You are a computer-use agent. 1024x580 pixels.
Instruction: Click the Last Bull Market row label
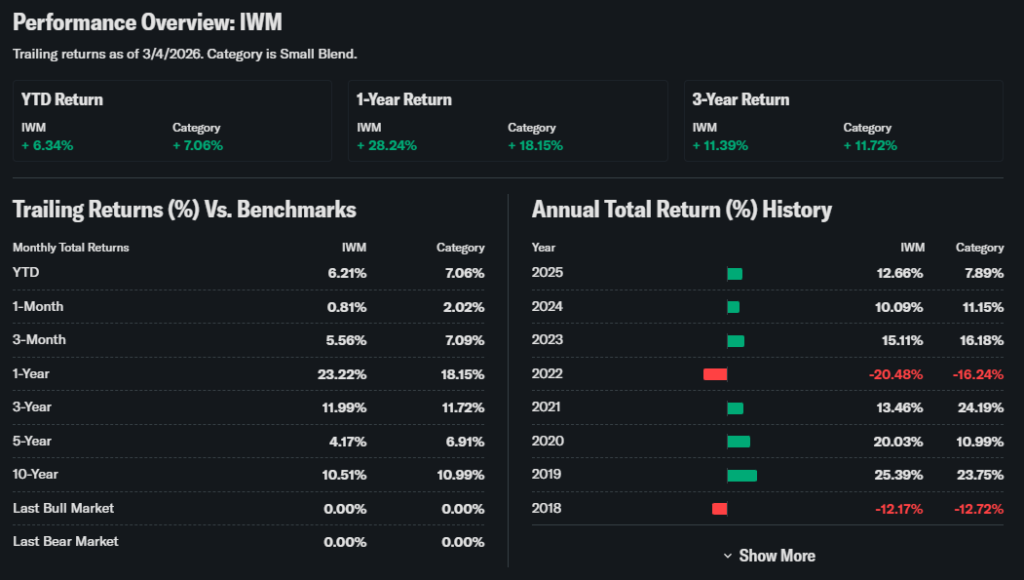pos(63,508)
